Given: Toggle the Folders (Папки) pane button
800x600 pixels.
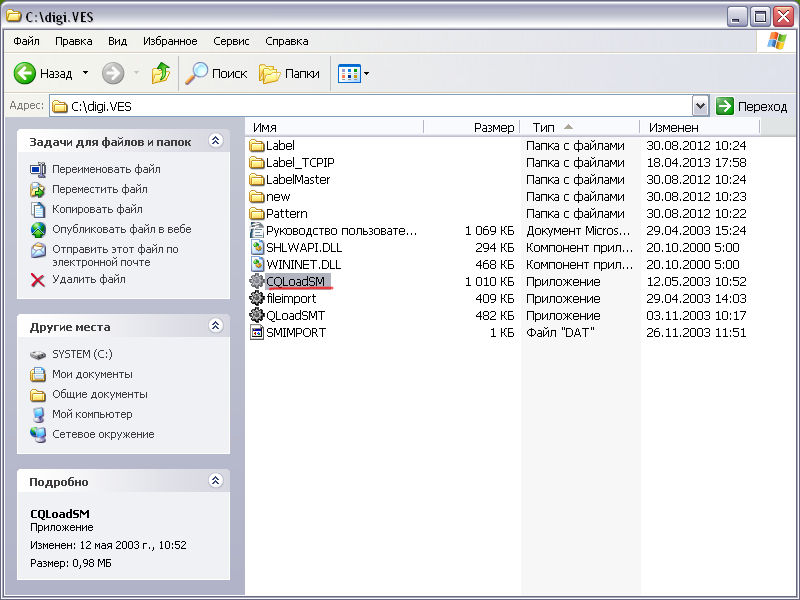Looking at the screenshot, I should (290, 73).
